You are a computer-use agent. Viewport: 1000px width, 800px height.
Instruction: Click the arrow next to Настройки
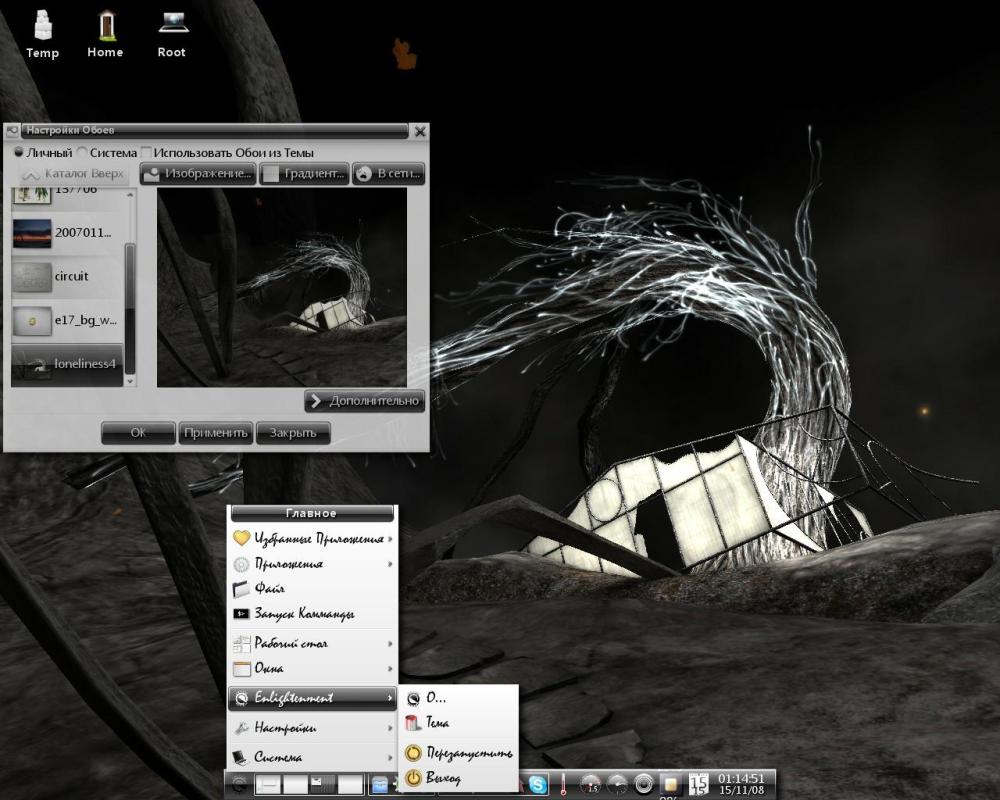pos(390,728)
